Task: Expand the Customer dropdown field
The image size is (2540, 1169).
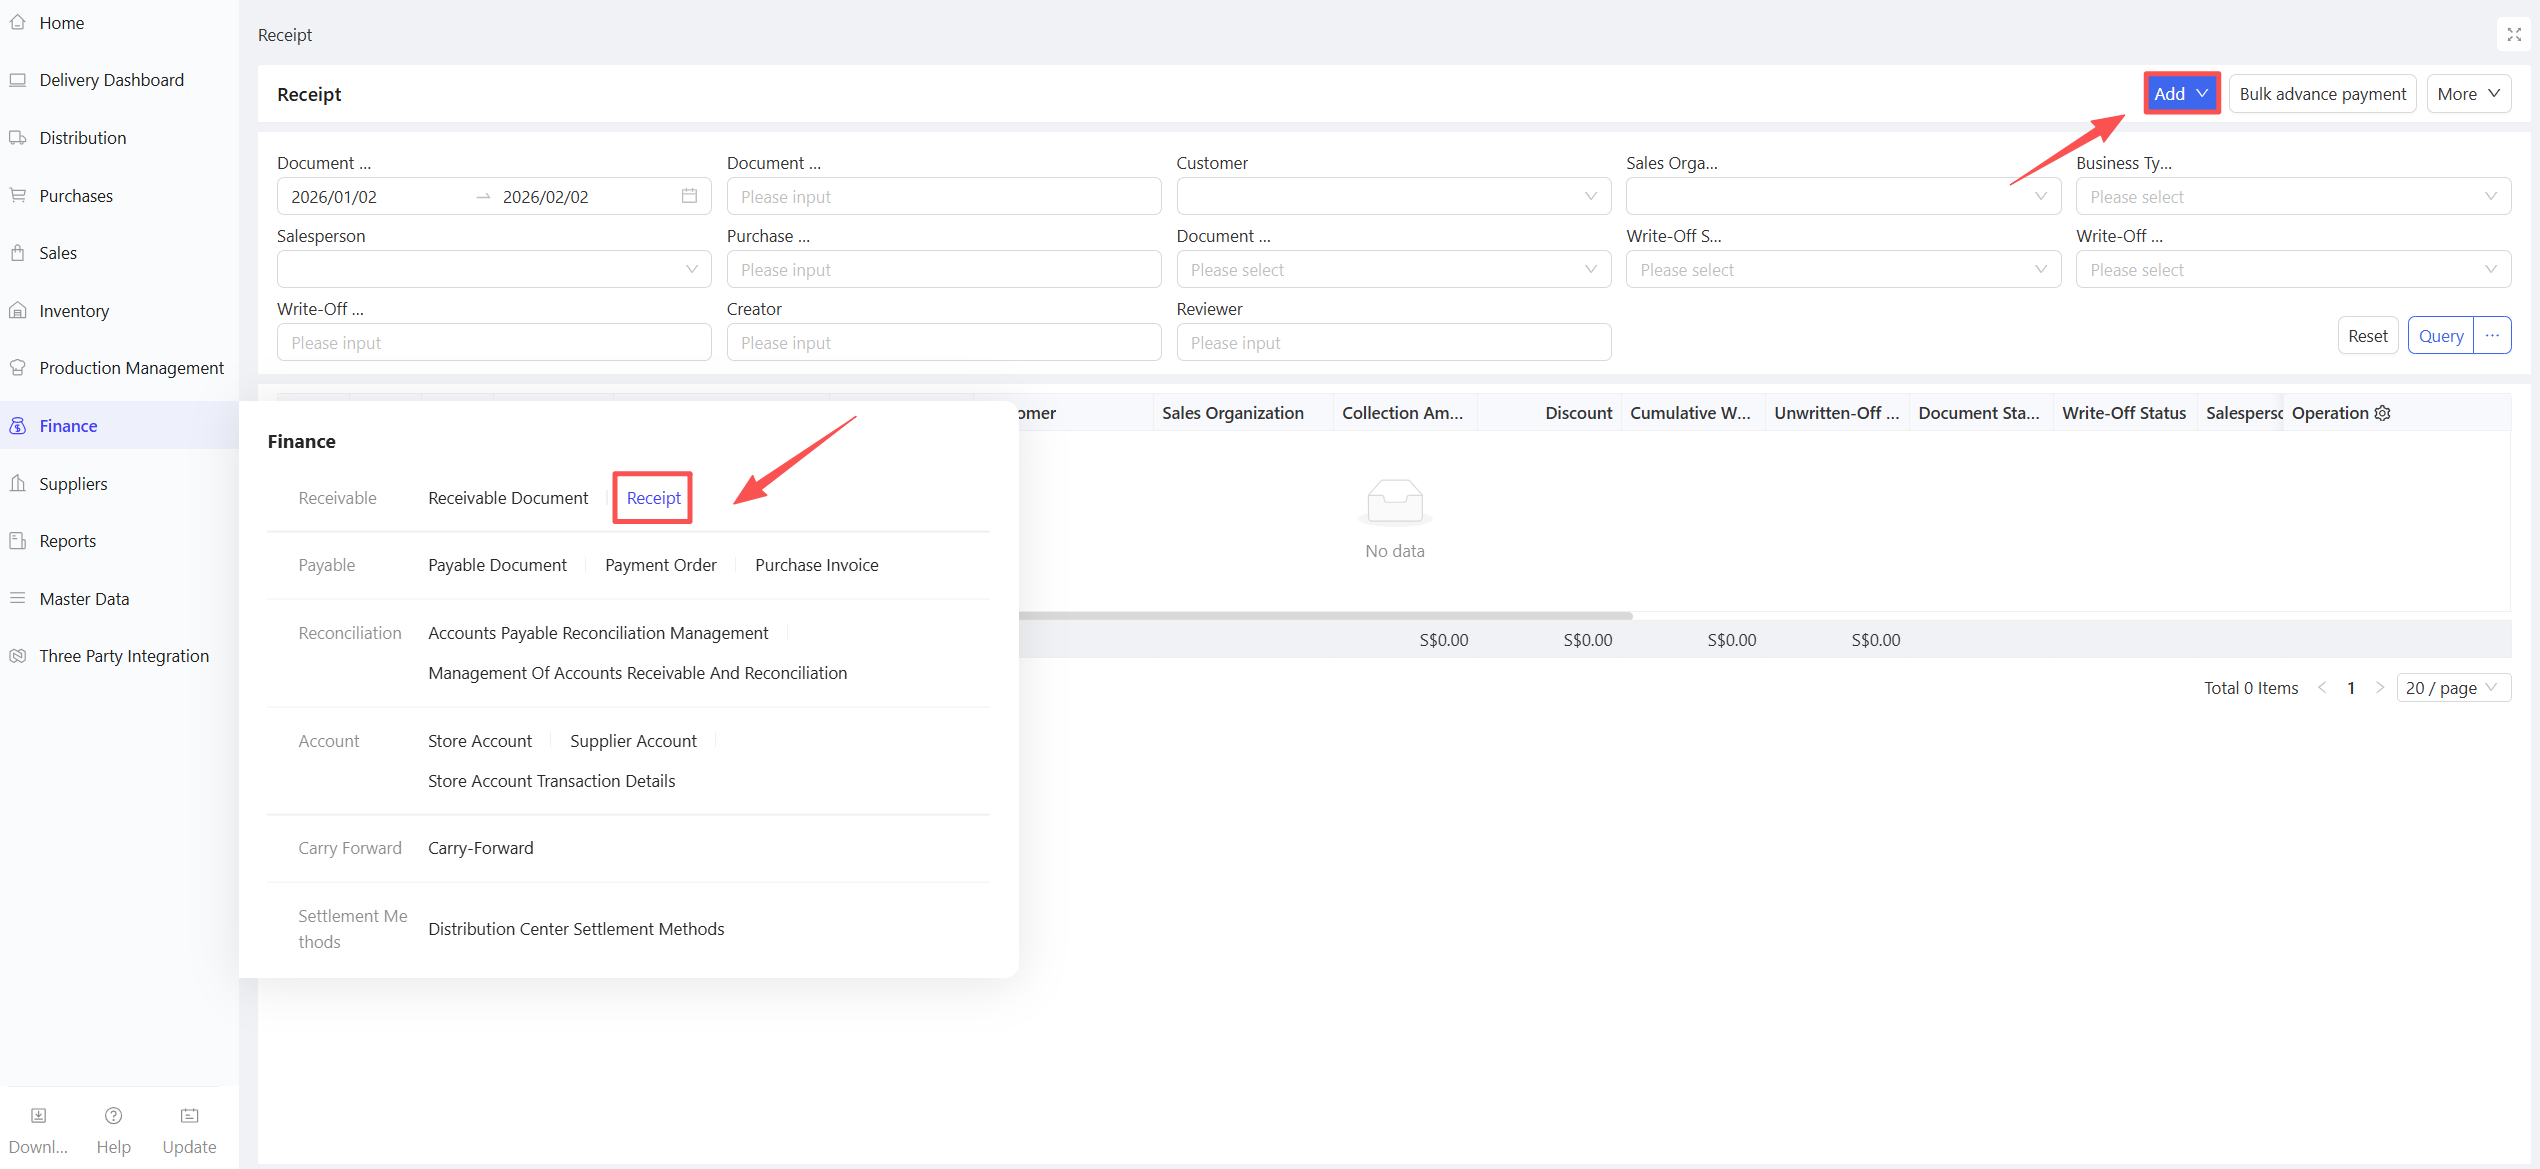Action: point(1393,197)
